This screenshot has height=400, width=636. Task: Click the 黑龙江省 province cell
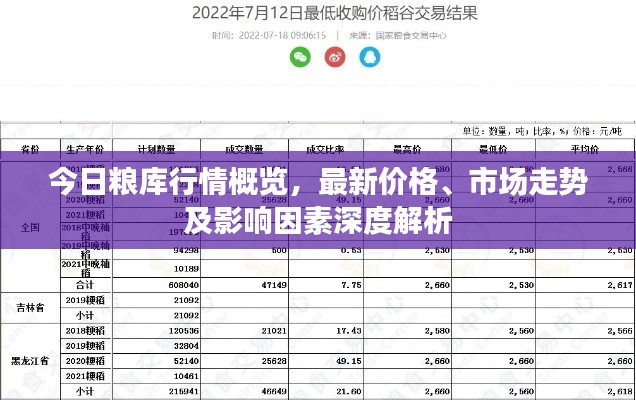coord(29,358)
